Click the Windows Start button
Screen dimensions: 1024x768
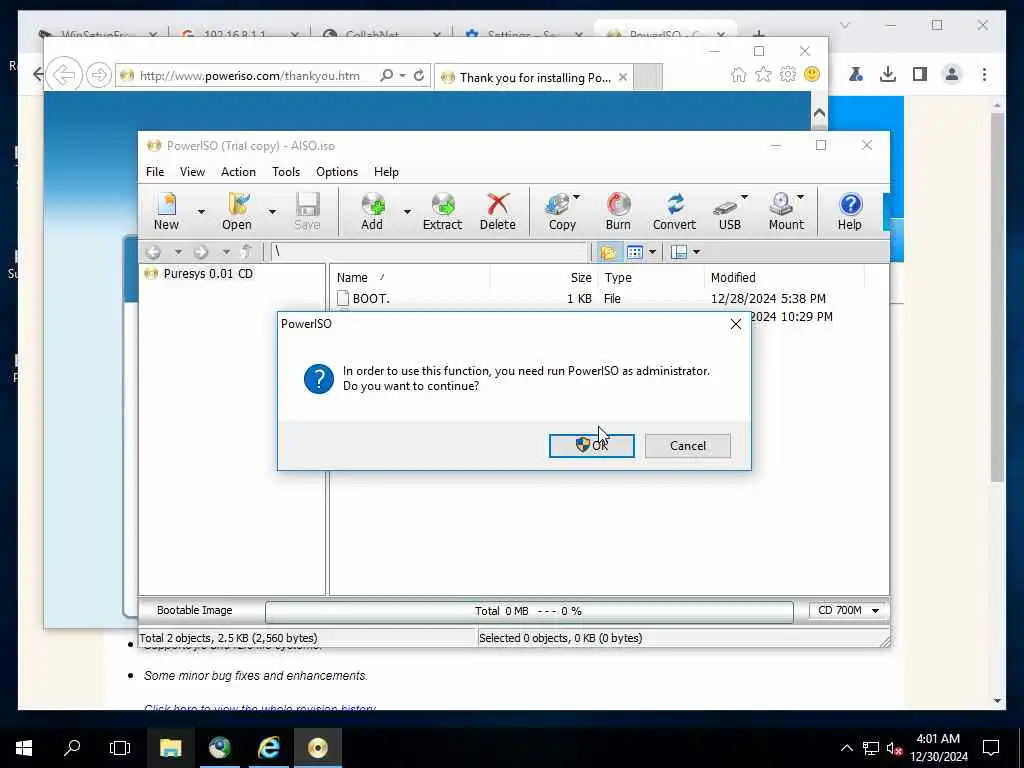(24, 748)
